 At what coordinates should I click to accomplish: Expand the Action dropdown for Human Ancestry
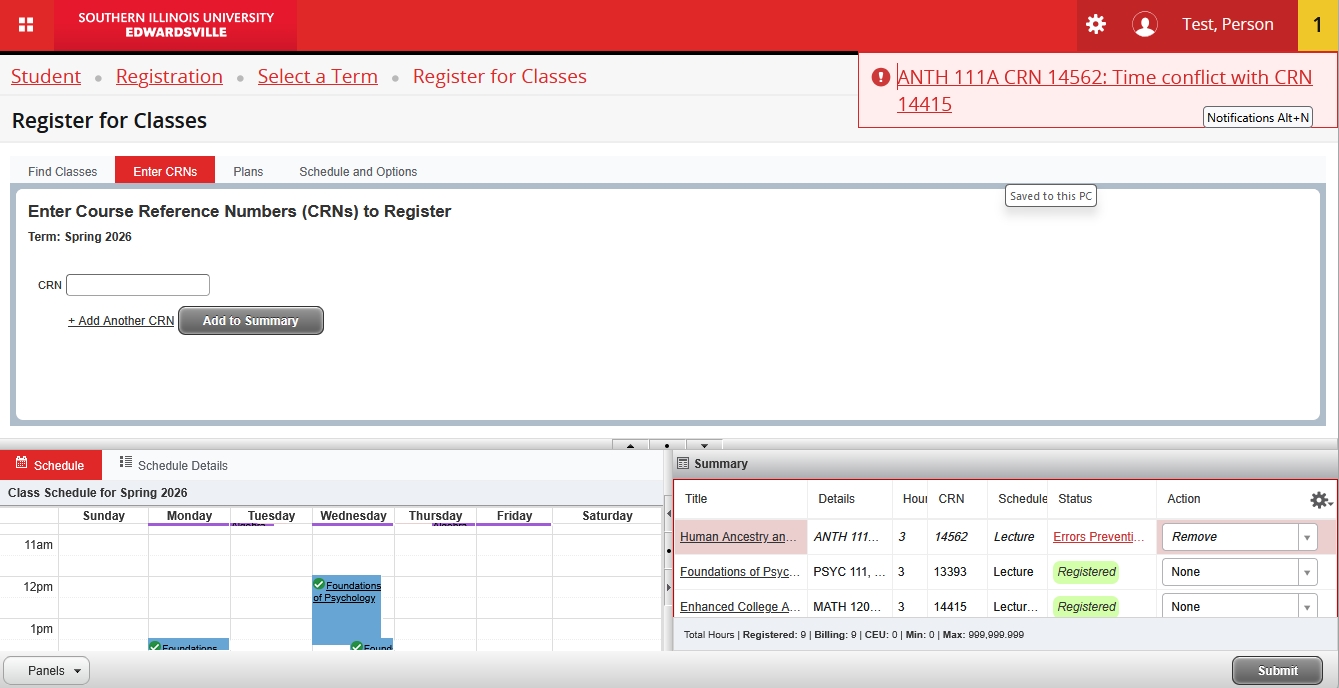pyautogui.click(x=1307, y=537)
